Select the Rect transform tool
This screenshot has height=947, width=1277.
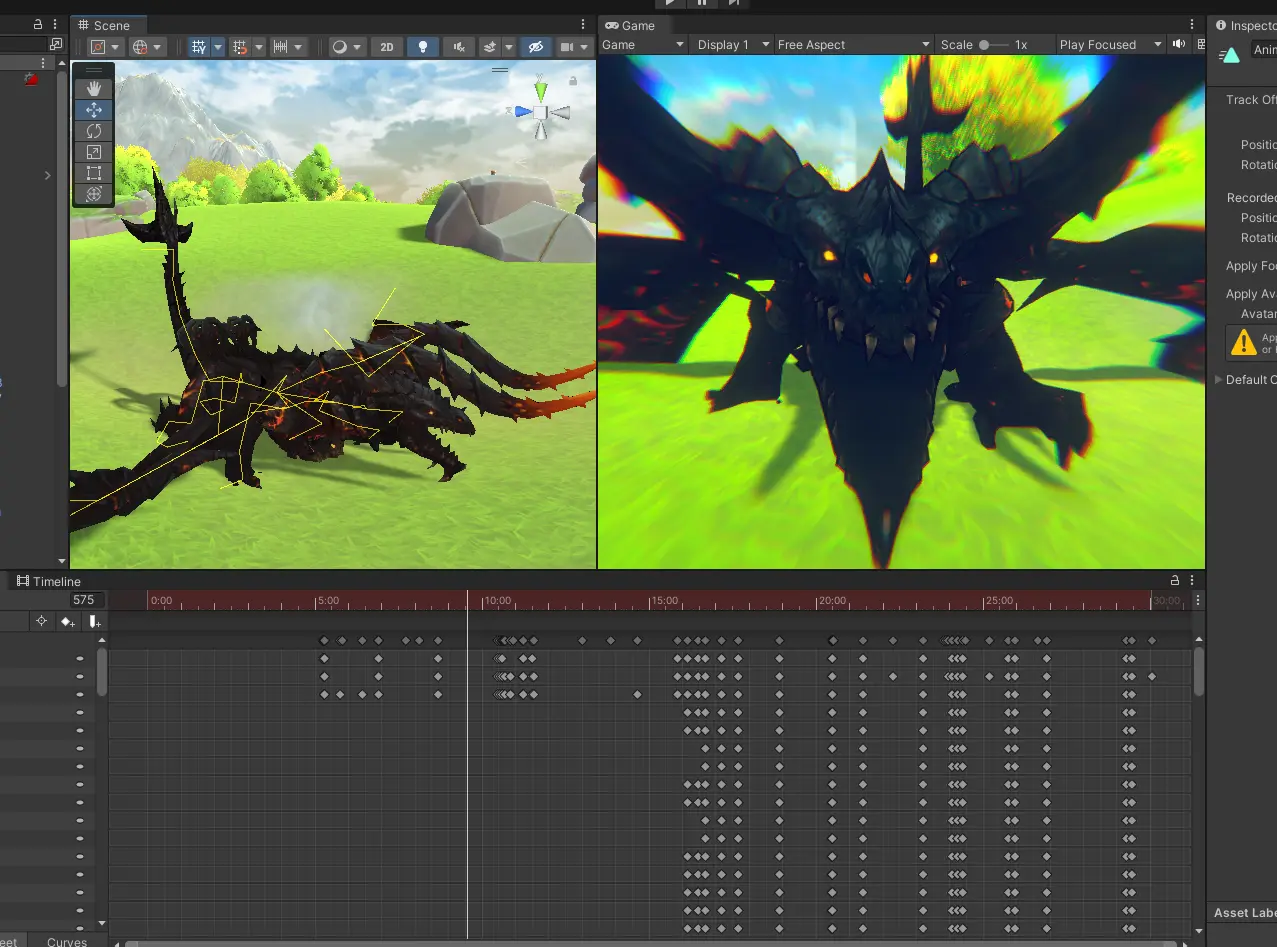point(94,173)
